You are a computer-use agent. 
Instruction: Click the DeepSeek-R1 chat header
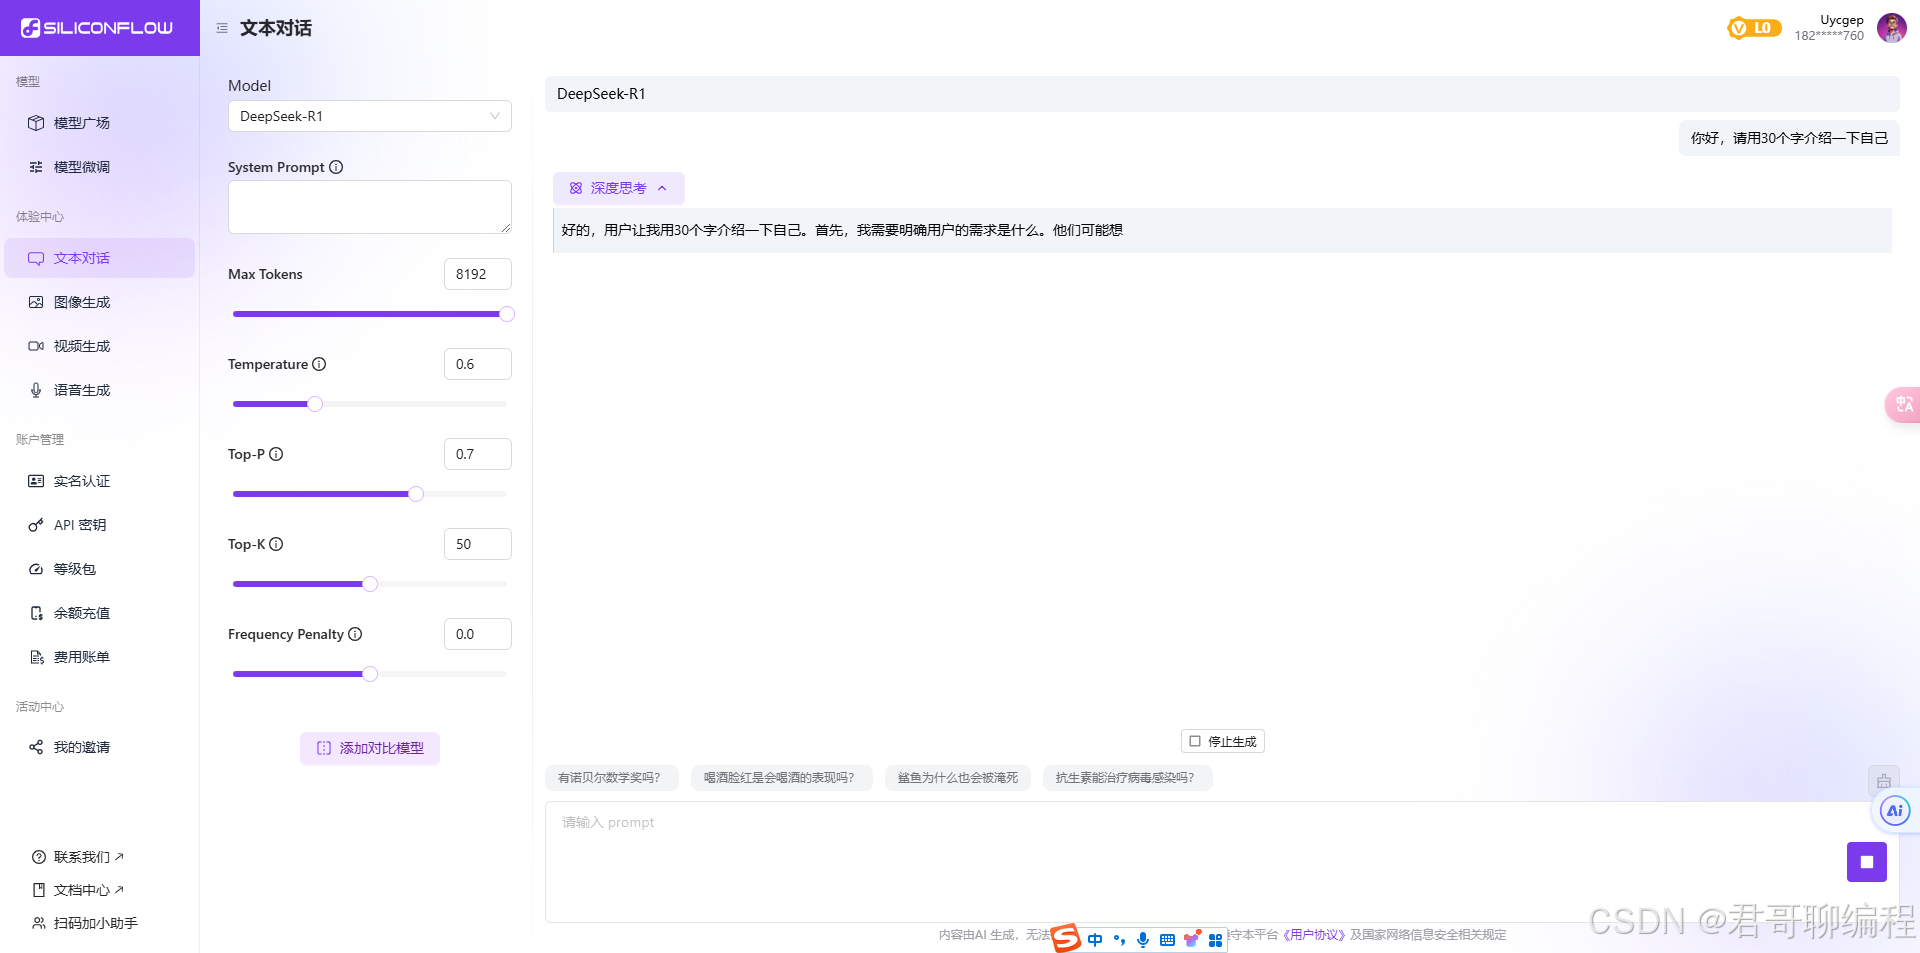click(x=1222, y=94)
